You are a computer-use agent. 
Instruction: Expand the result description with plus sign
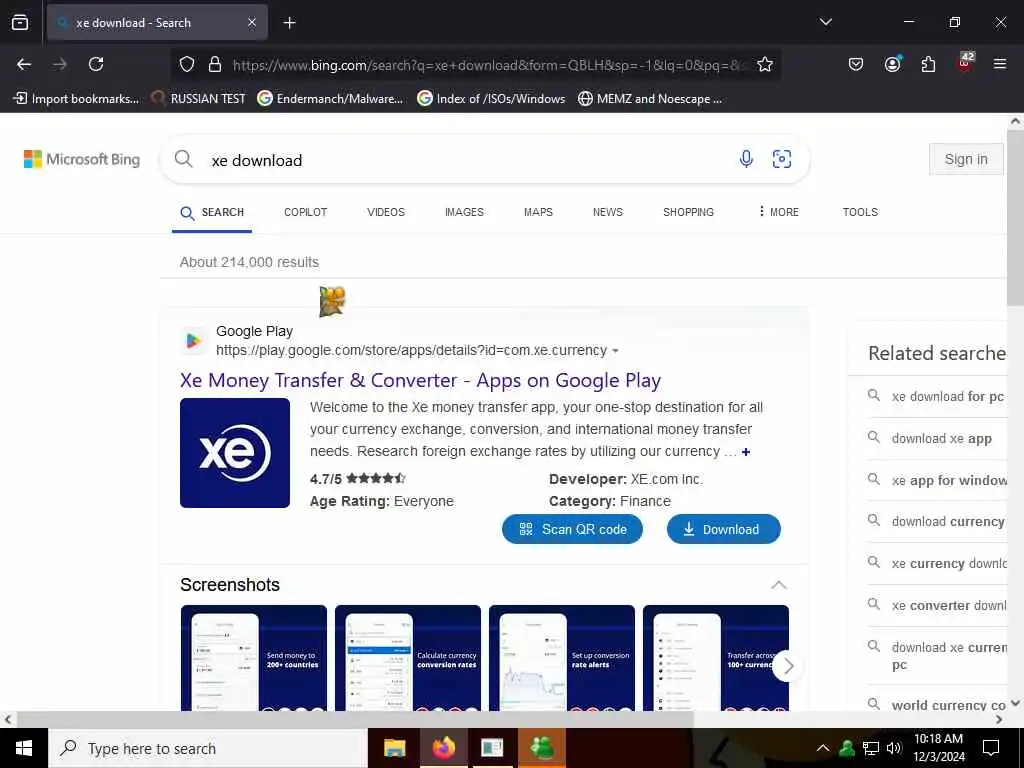(746, 452)
